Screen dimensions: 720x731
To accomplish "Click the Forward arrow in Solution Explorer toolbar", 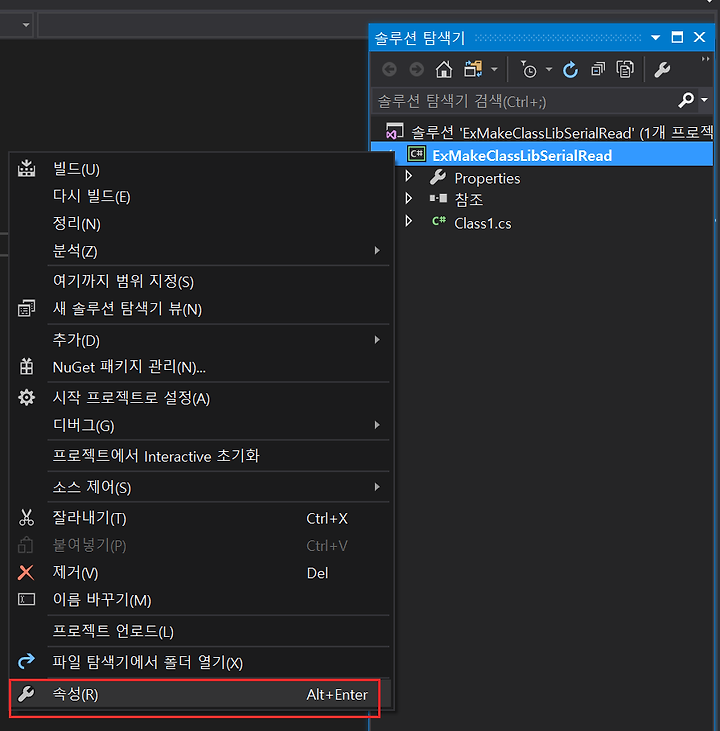I will 416,69.
